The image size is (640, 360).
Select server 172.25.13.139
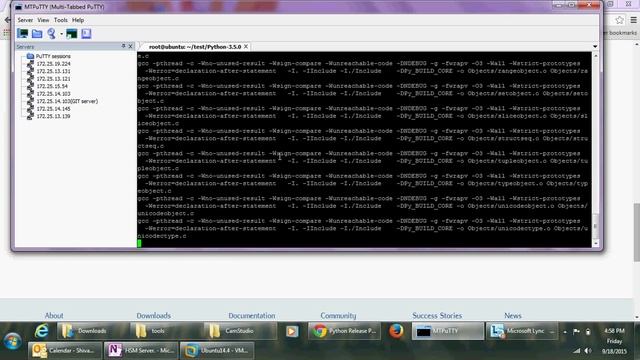click(53, 116)
